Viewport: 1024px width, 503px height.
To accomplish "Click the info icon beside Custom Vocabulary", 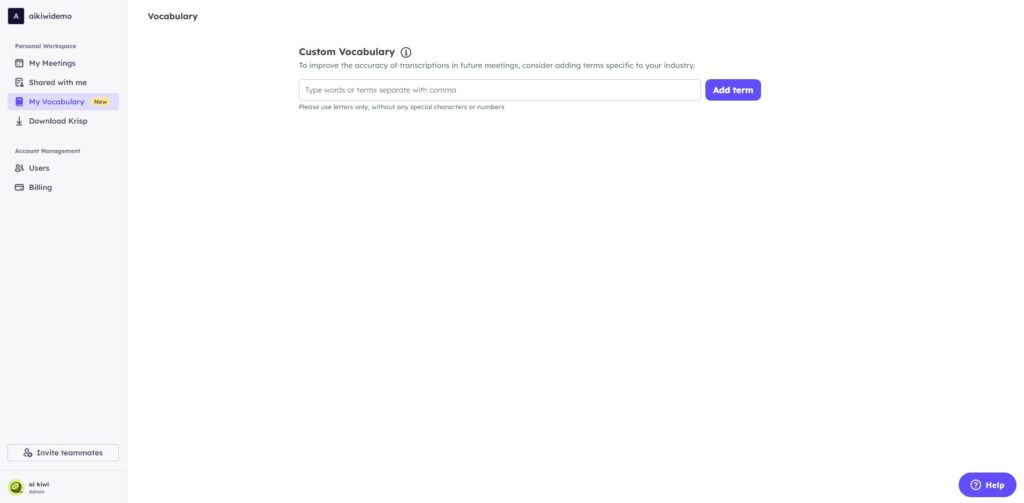I will tap(406, 52).
